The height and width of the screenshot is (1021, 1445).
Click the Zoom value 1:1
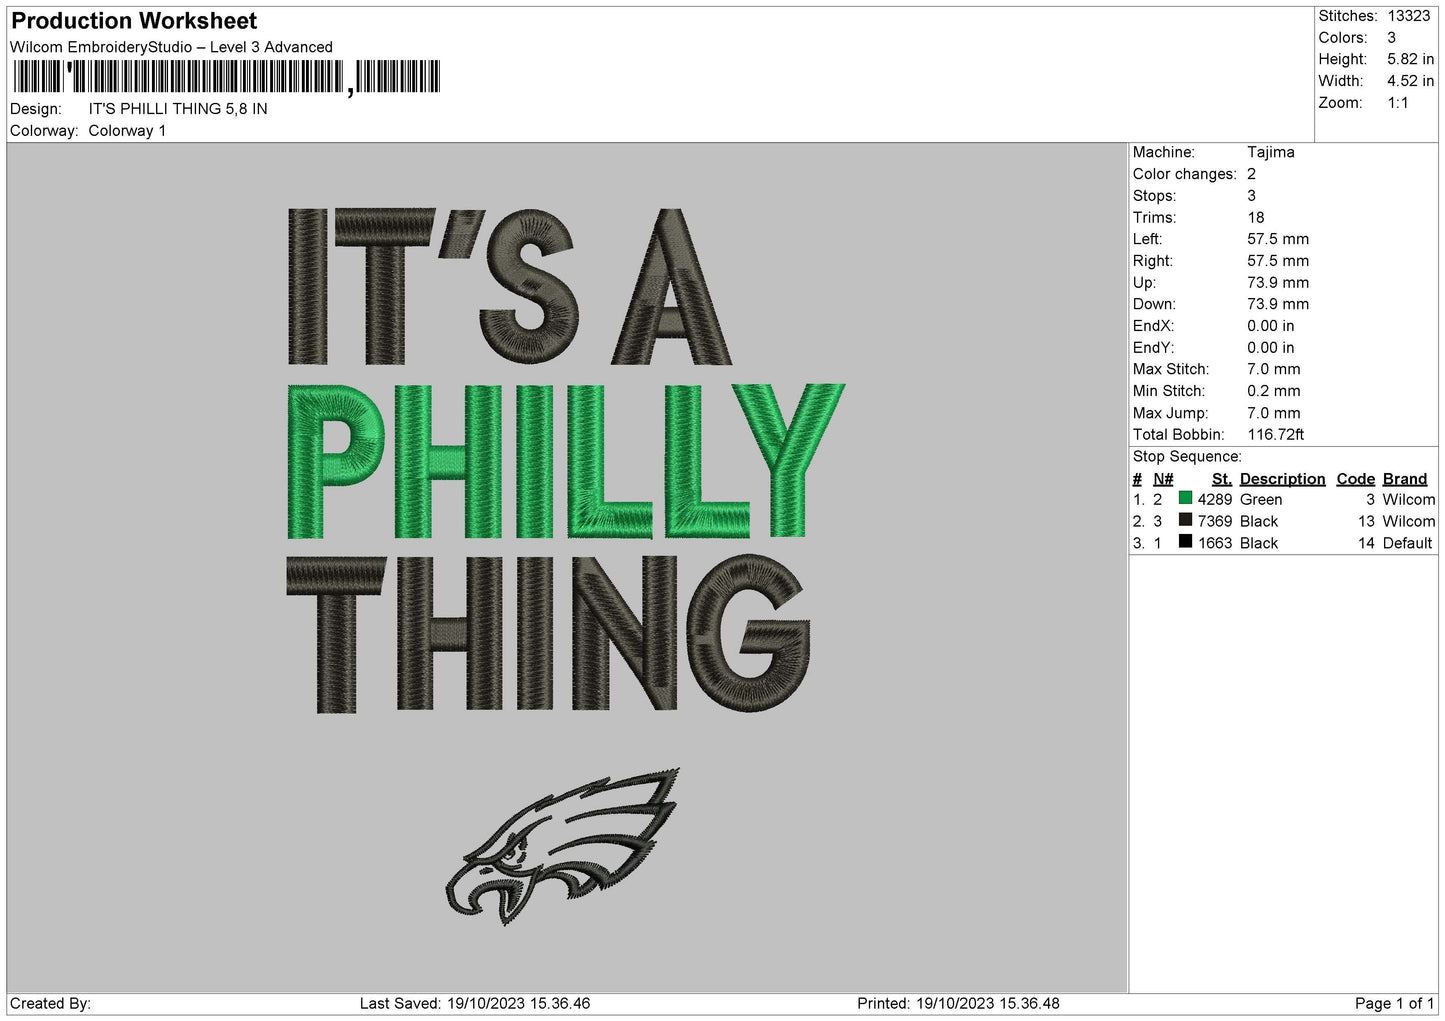coord(1397,103)
